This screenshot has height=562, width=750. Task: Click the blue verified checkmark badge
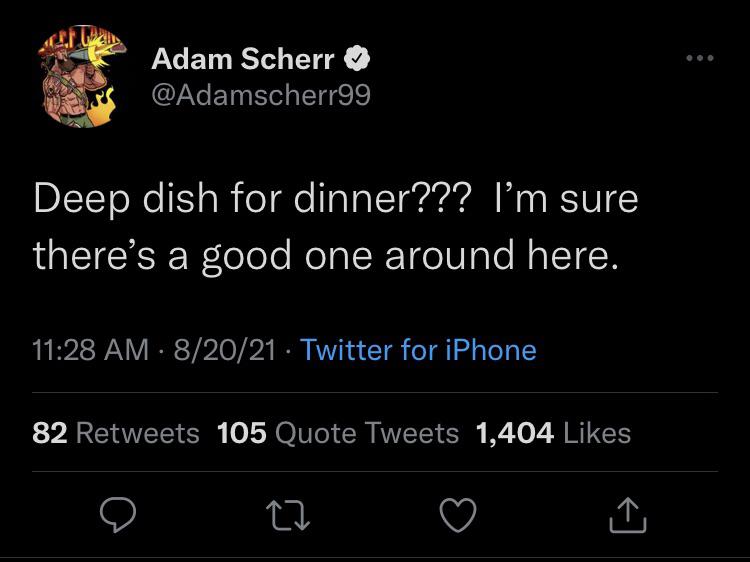click(359, 60)
